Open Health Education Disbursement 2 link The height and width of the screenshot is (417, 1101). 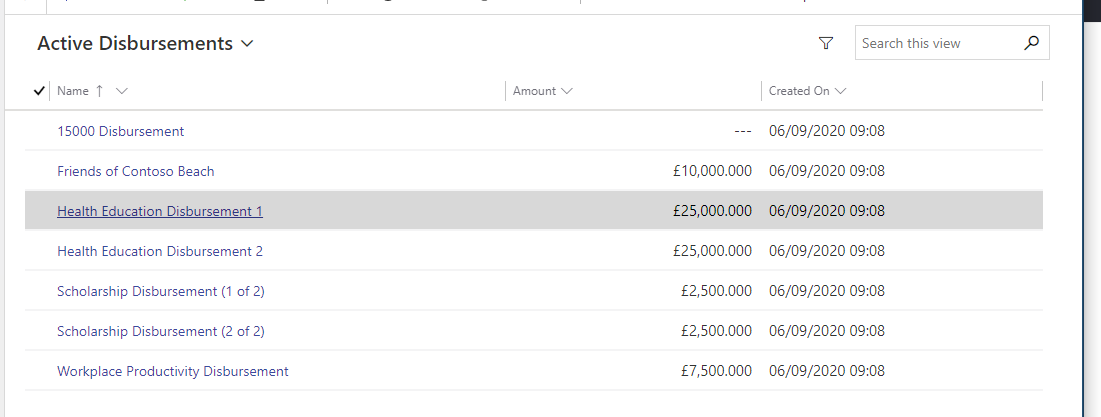click(160, 251)
